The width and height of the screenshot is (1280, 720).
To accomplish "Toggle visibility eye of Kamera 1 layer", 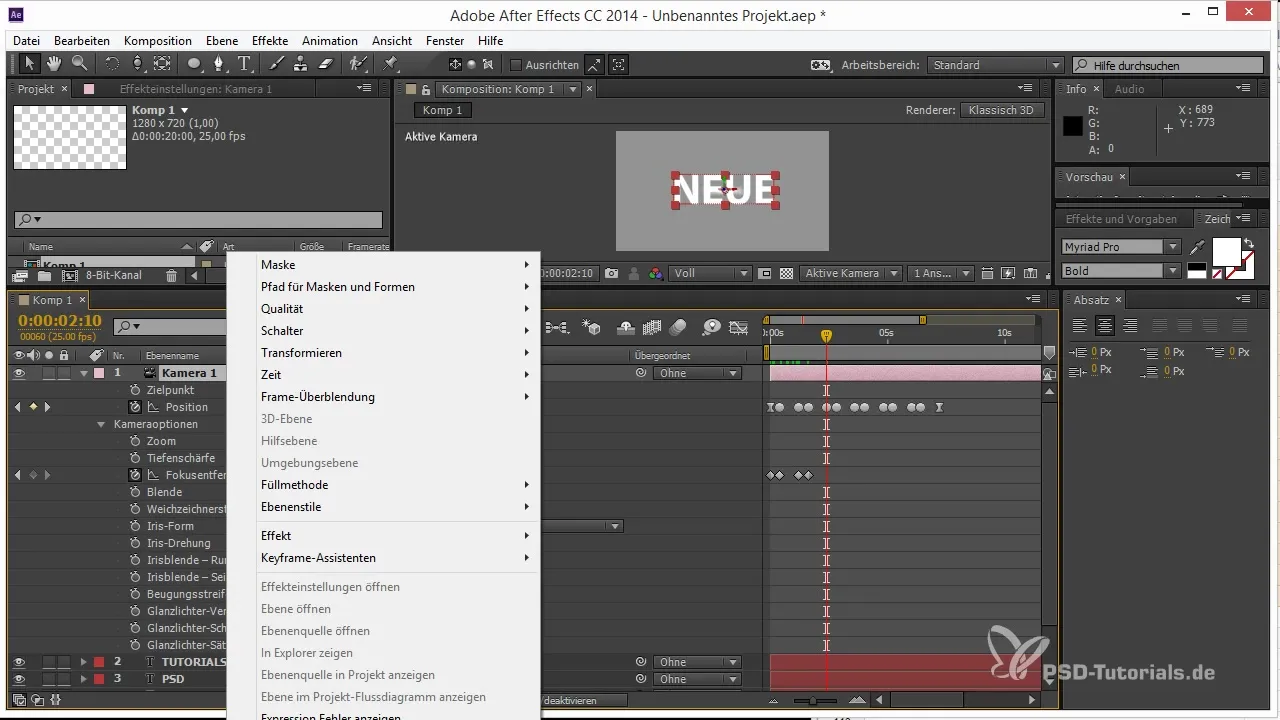I will (x=18, y=373).
